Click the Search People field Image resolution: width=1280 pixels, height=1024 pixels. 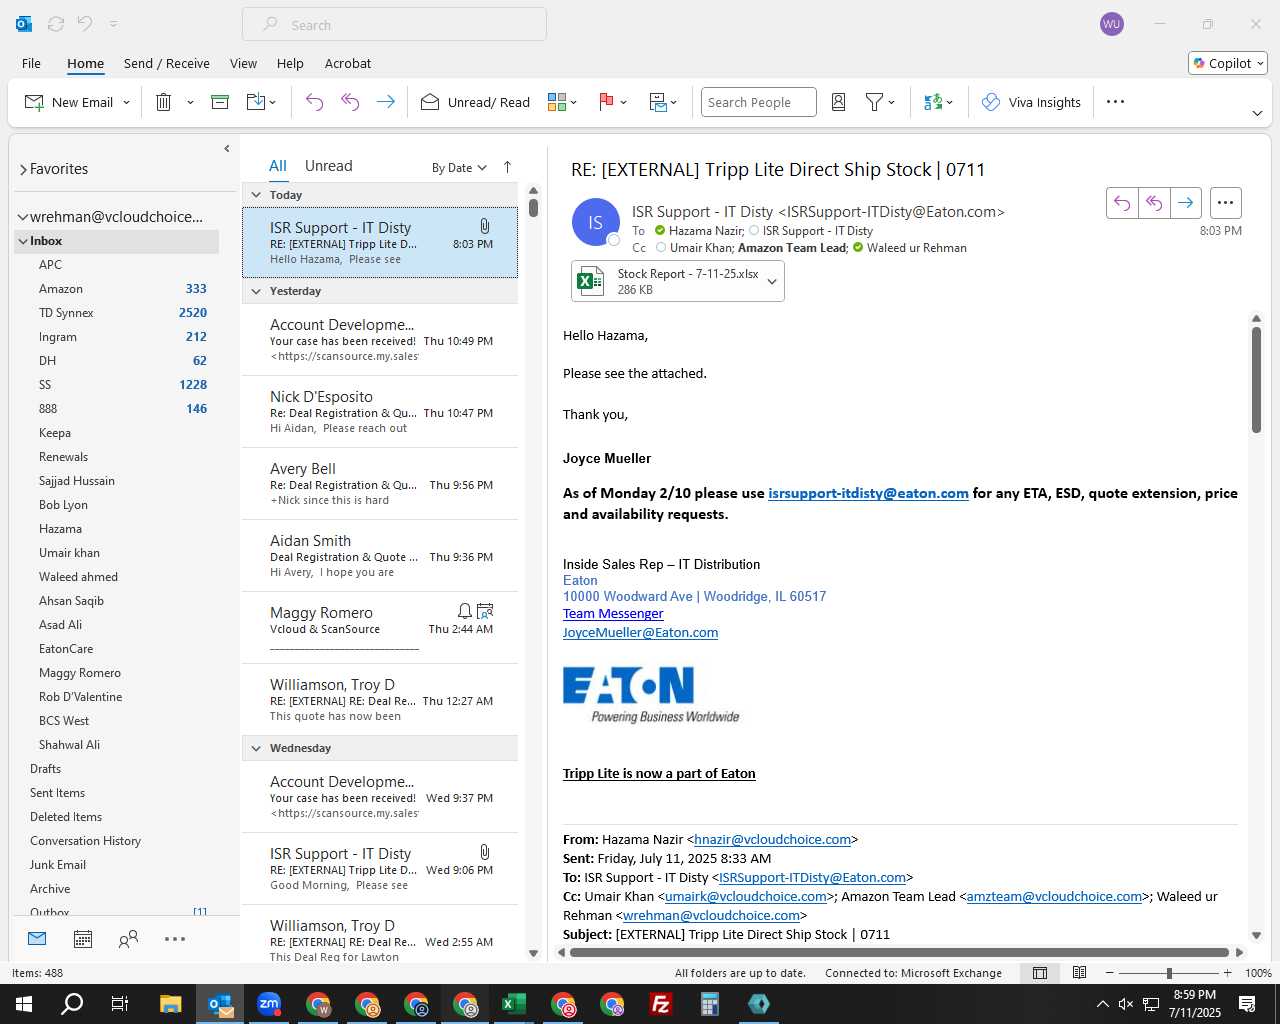[759, 102]
